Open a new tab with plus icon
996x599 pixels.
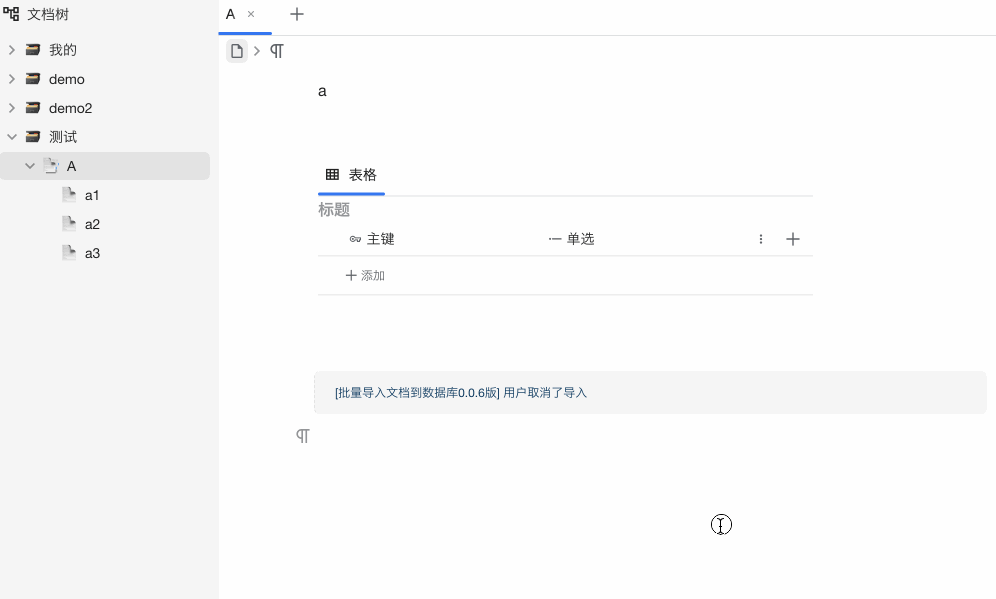click(297, 14)
